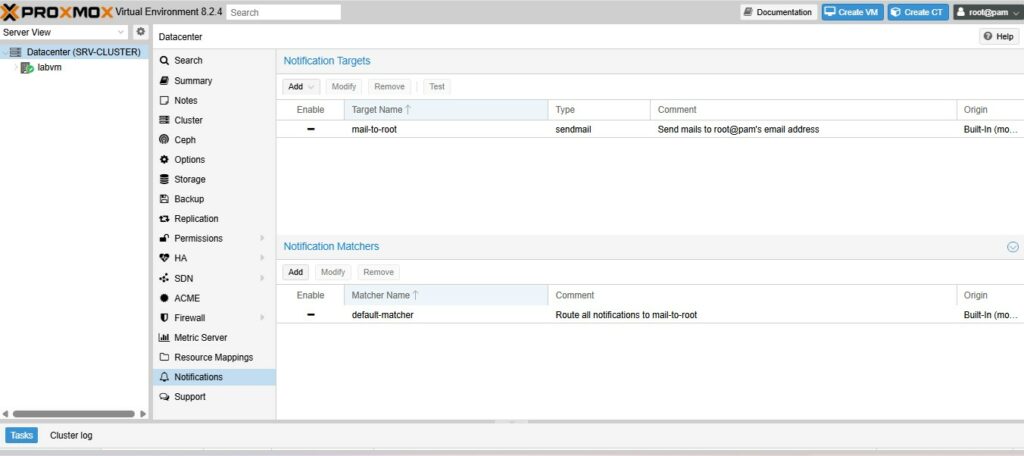Click Modify in Notification Targets toolbar

coord(344,86)
